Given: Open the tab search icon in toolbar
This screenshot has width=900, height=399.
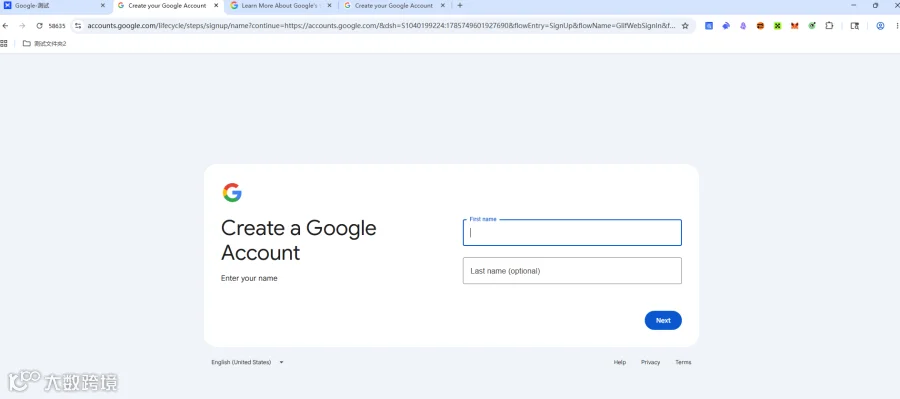Looking at the screenshot, I should point(855,26).
